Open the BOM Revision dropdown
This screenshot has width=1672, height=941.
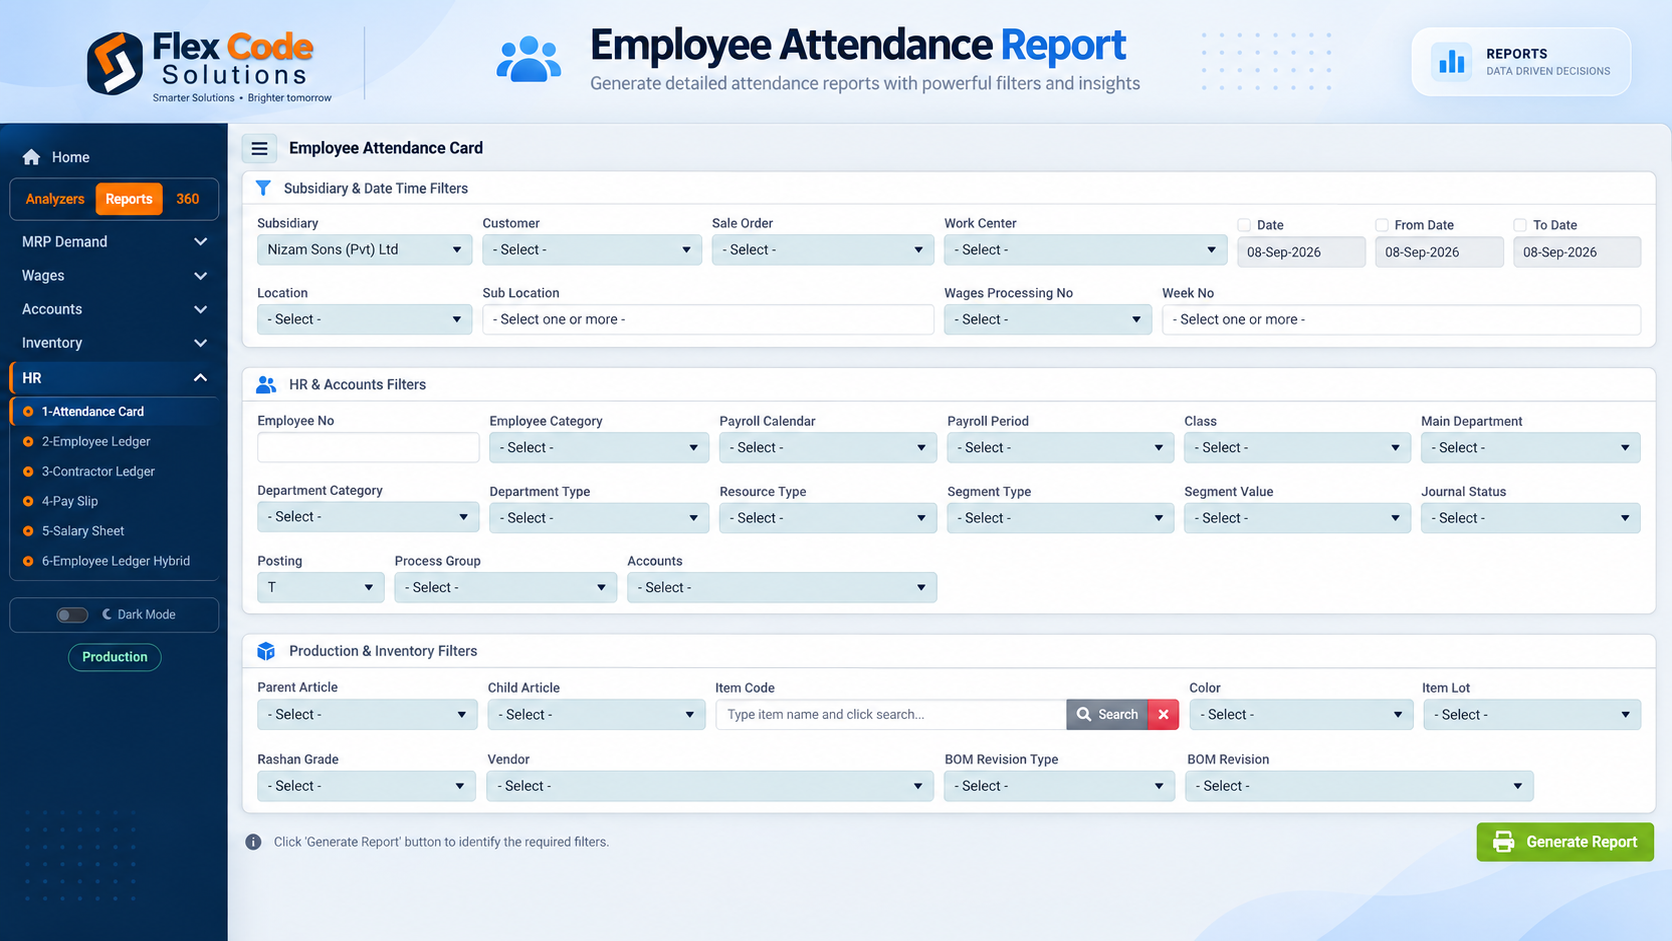pyautogui.click(x=1359, y=786)
